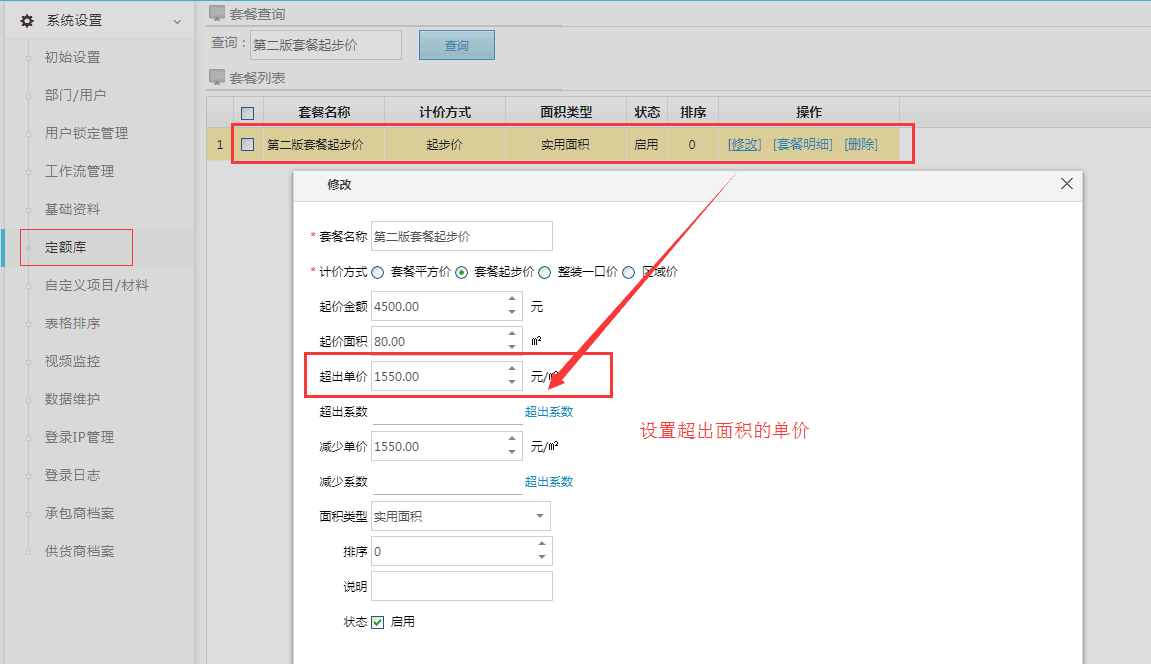1151x664 pixels.
Task: Click the 删除 link in row
Action: click(861, 144)
